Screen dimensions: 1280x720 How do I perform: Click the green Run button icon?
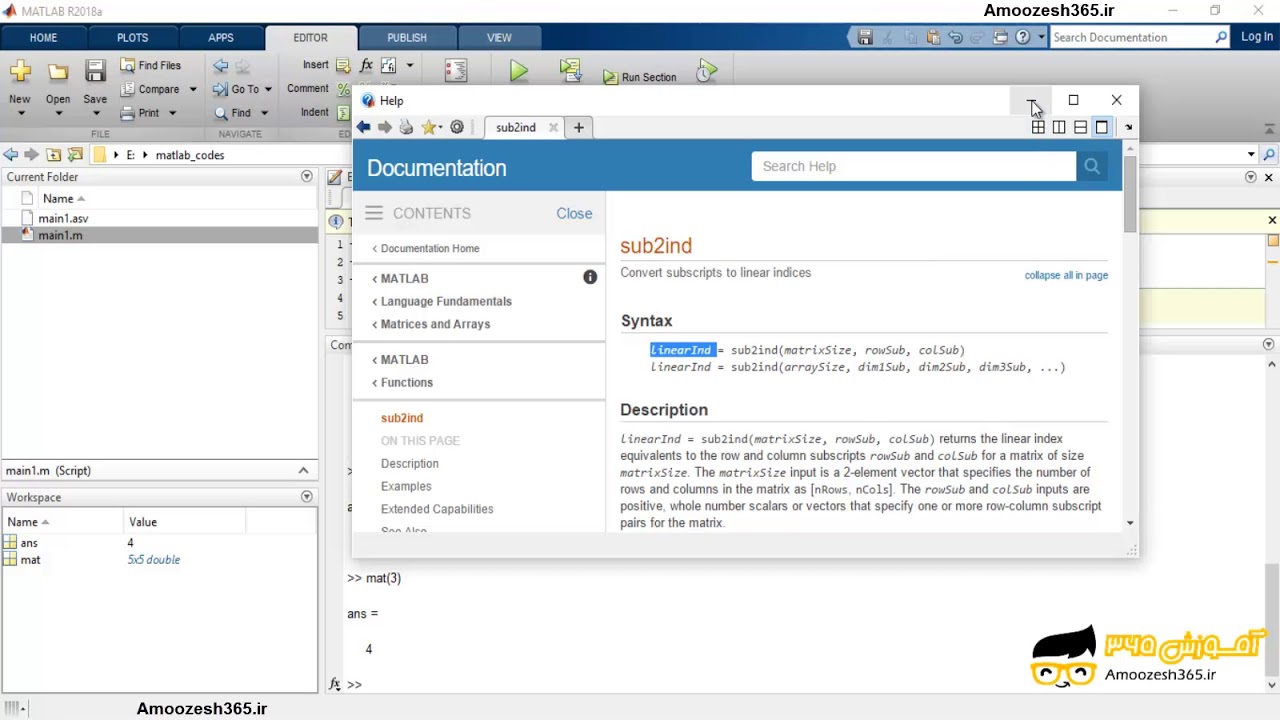[x=518, y=71]
